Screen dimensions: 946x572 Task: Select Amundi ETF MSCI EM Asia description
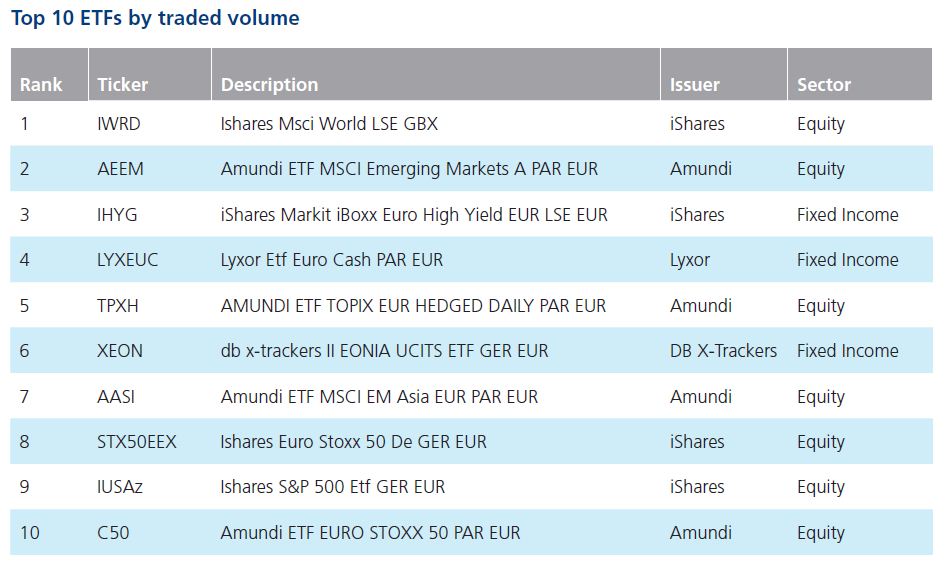(x=379, y=397)
